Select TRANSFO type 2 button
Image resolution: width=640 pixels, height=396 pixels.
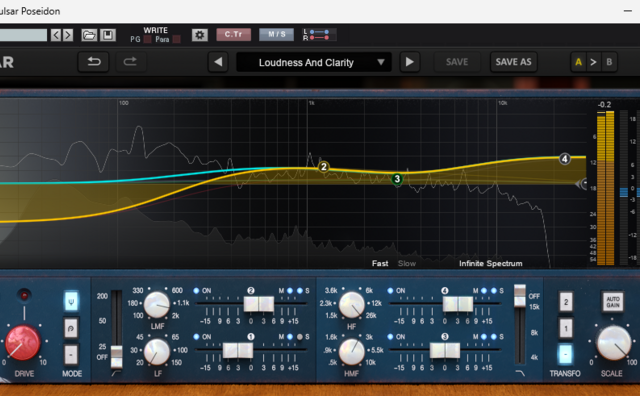pos(566,303)
